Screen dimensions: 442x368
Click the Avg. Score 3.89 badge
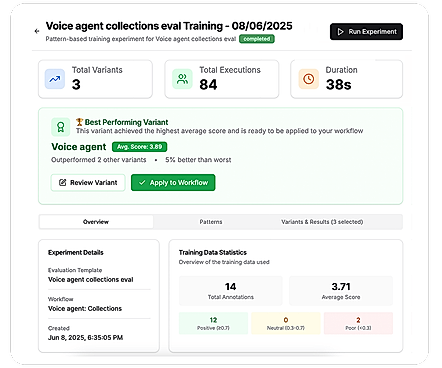coord(139,147)
